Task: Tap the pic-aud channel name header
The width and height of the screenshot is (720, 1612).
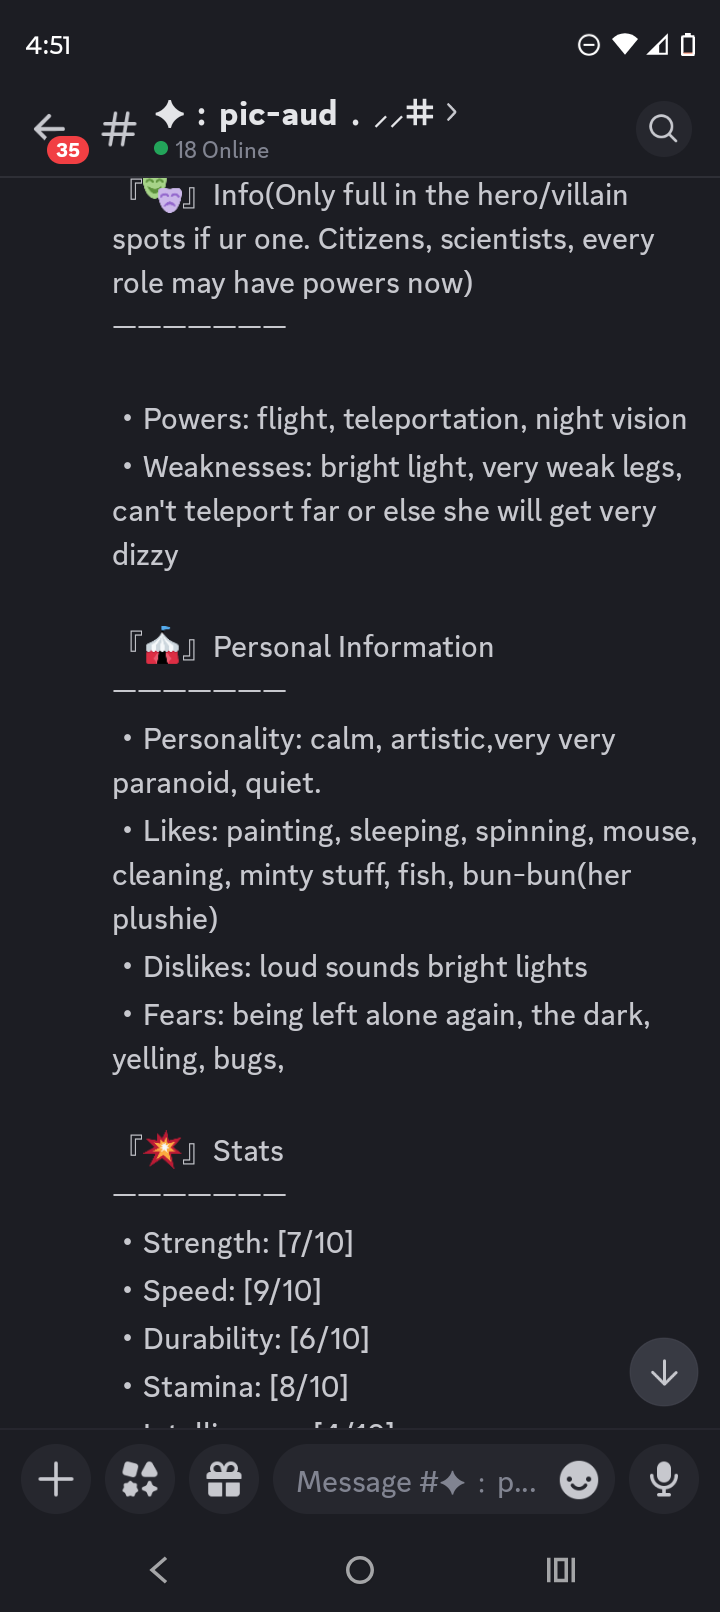Action: [278, 114]
